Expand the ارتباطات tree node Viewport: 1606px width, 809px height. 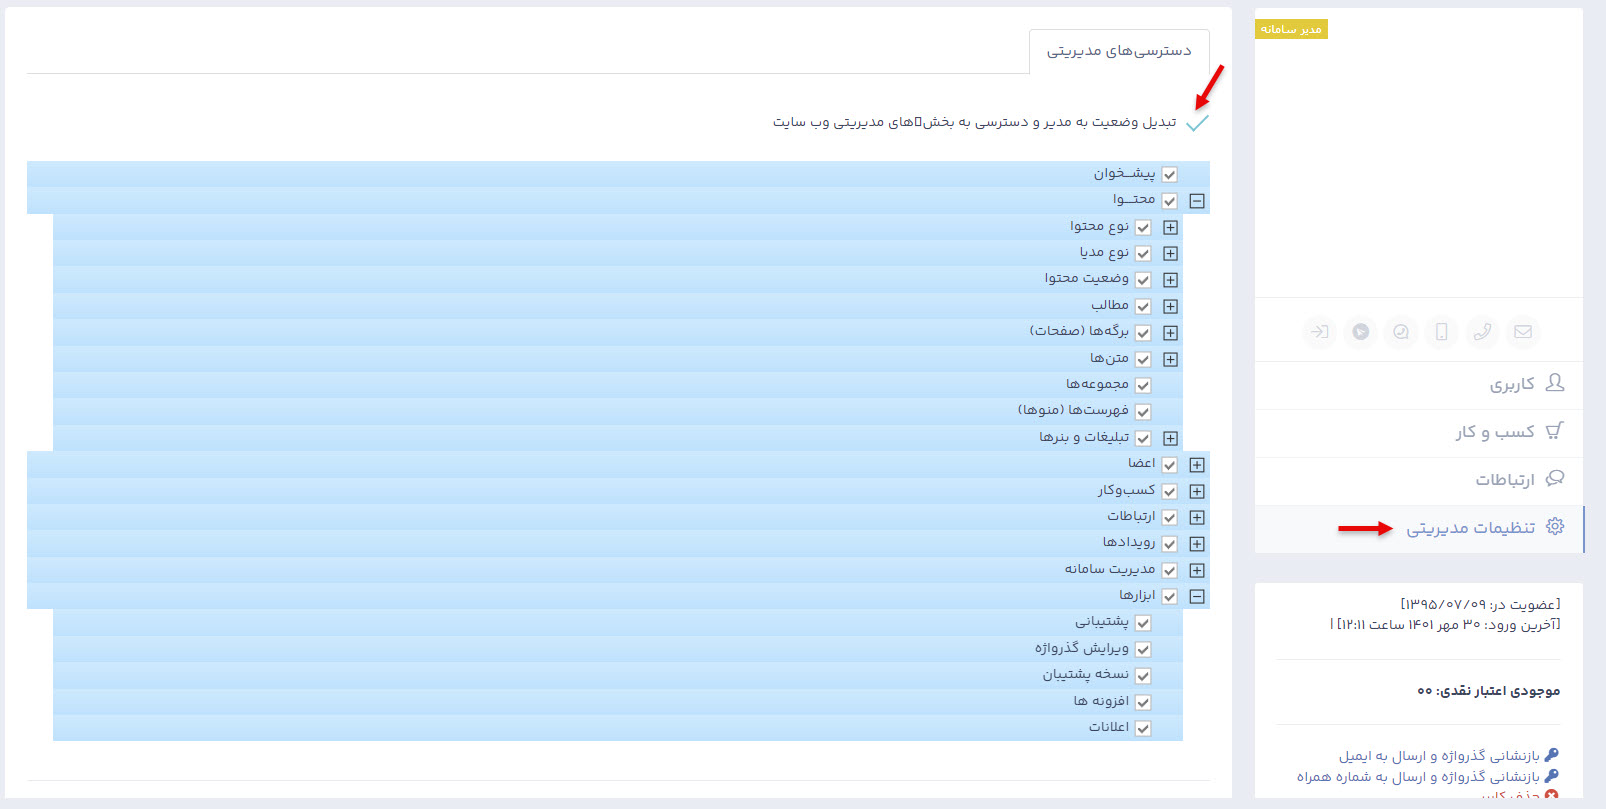1197,518
